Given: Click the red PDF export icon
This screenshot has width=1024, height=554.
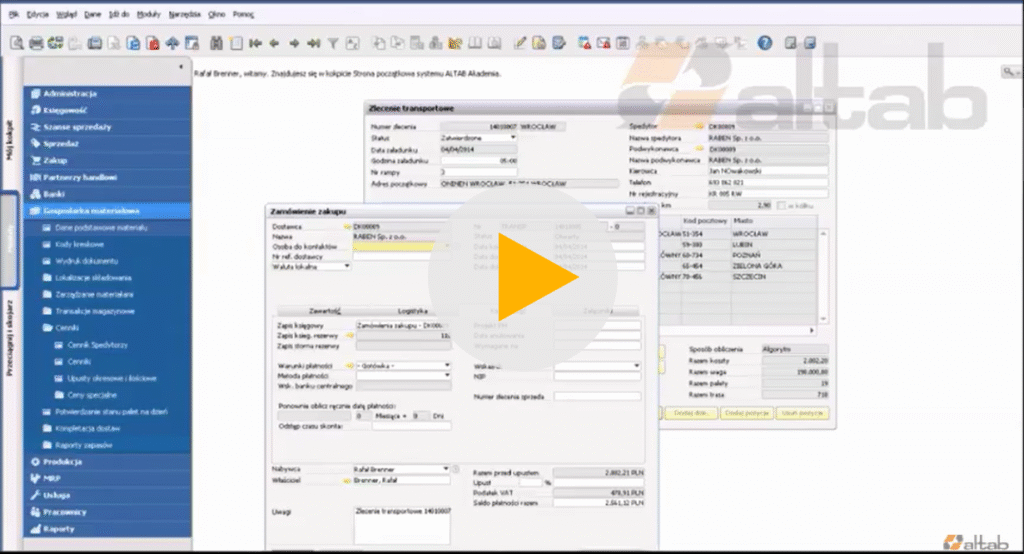Looking at the screenshot, I should (x=153, y=43).
